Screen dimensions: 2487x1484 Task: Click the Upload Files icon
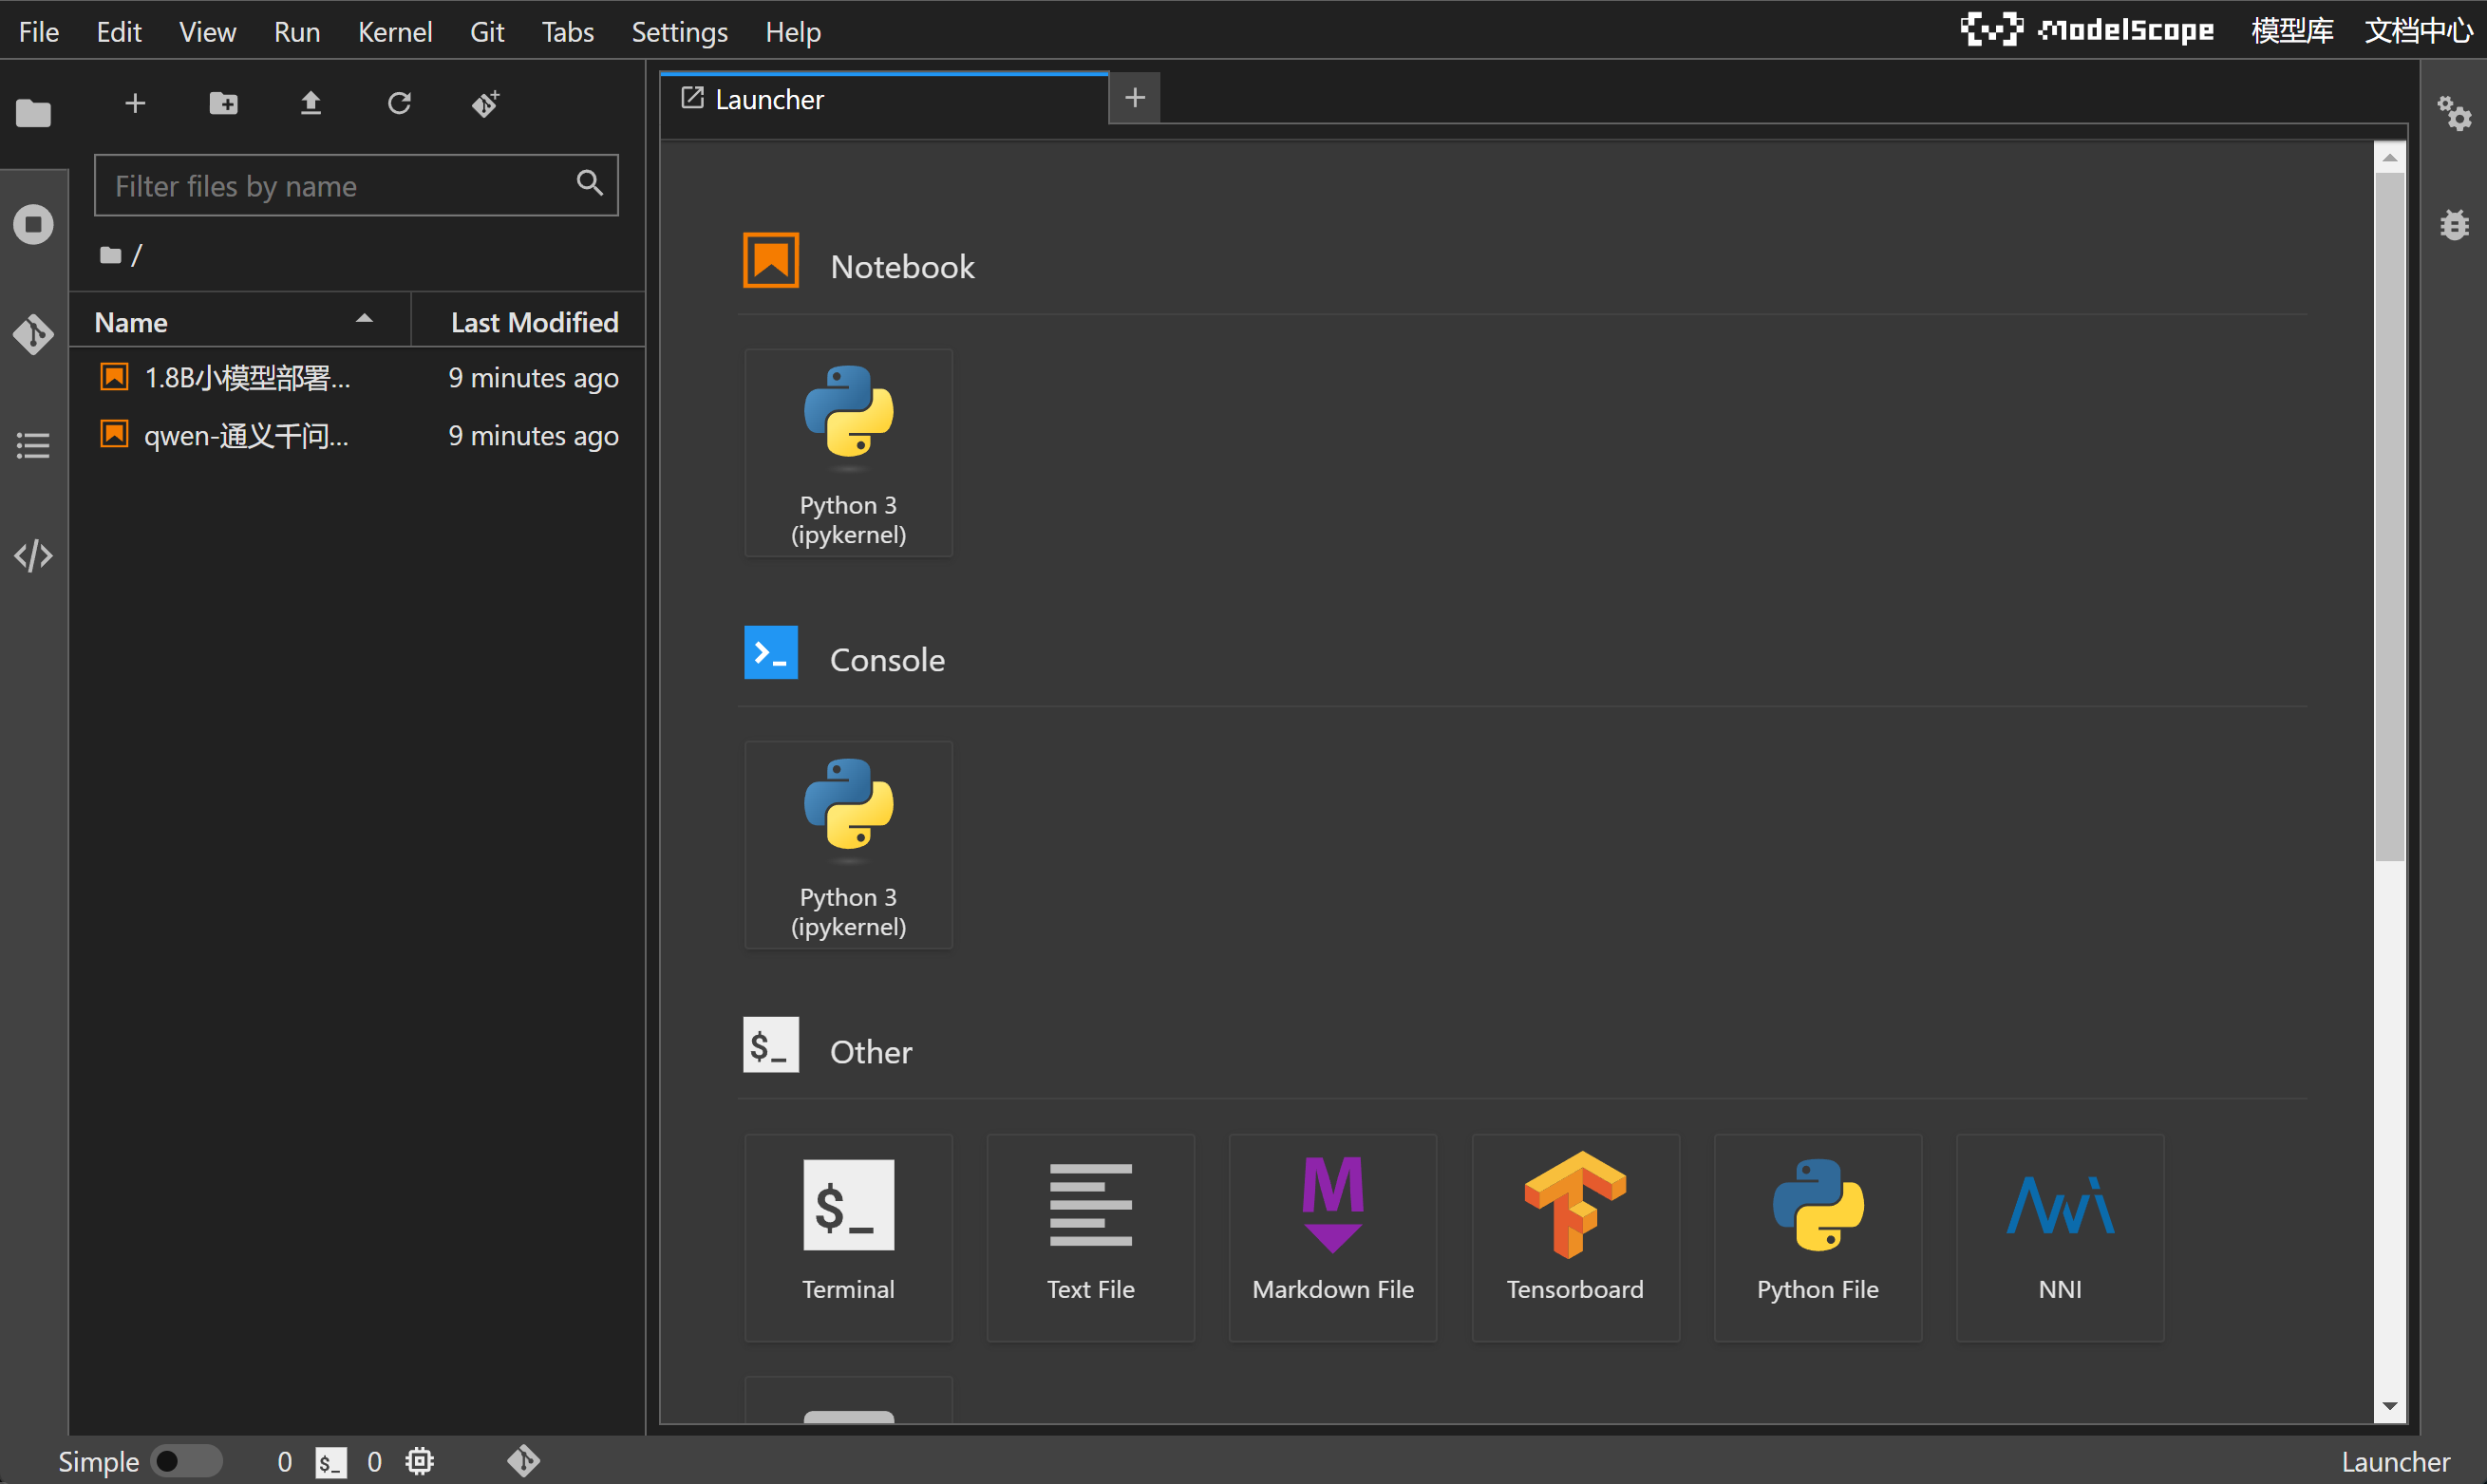coord(311,103)
